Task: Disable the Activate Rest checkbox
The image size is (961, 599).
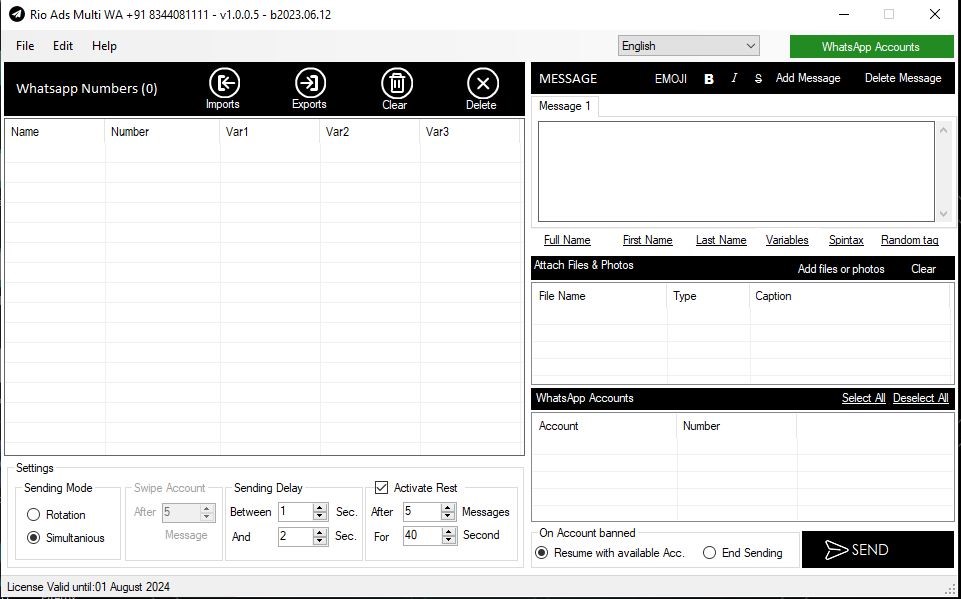Action: [x=381, y=488]
